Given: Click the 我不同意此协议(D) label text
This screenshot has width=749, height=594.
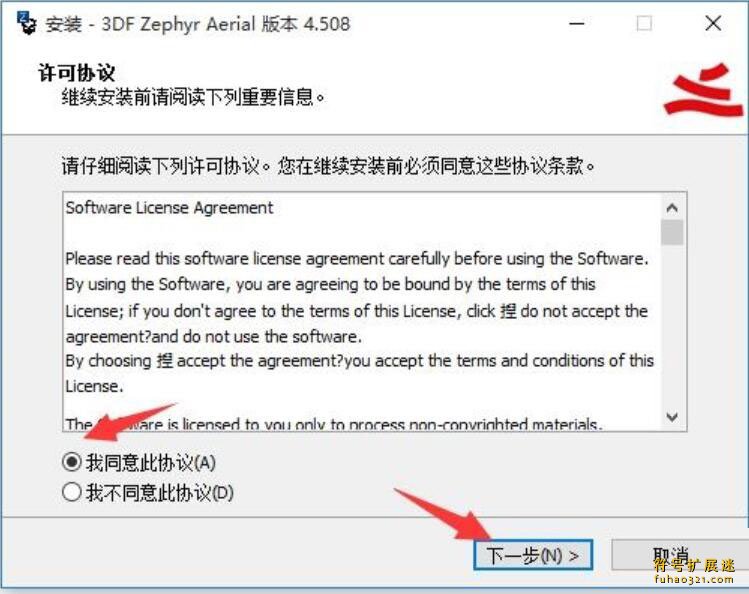Looking at the screenshot, I should tap(160, 493).
